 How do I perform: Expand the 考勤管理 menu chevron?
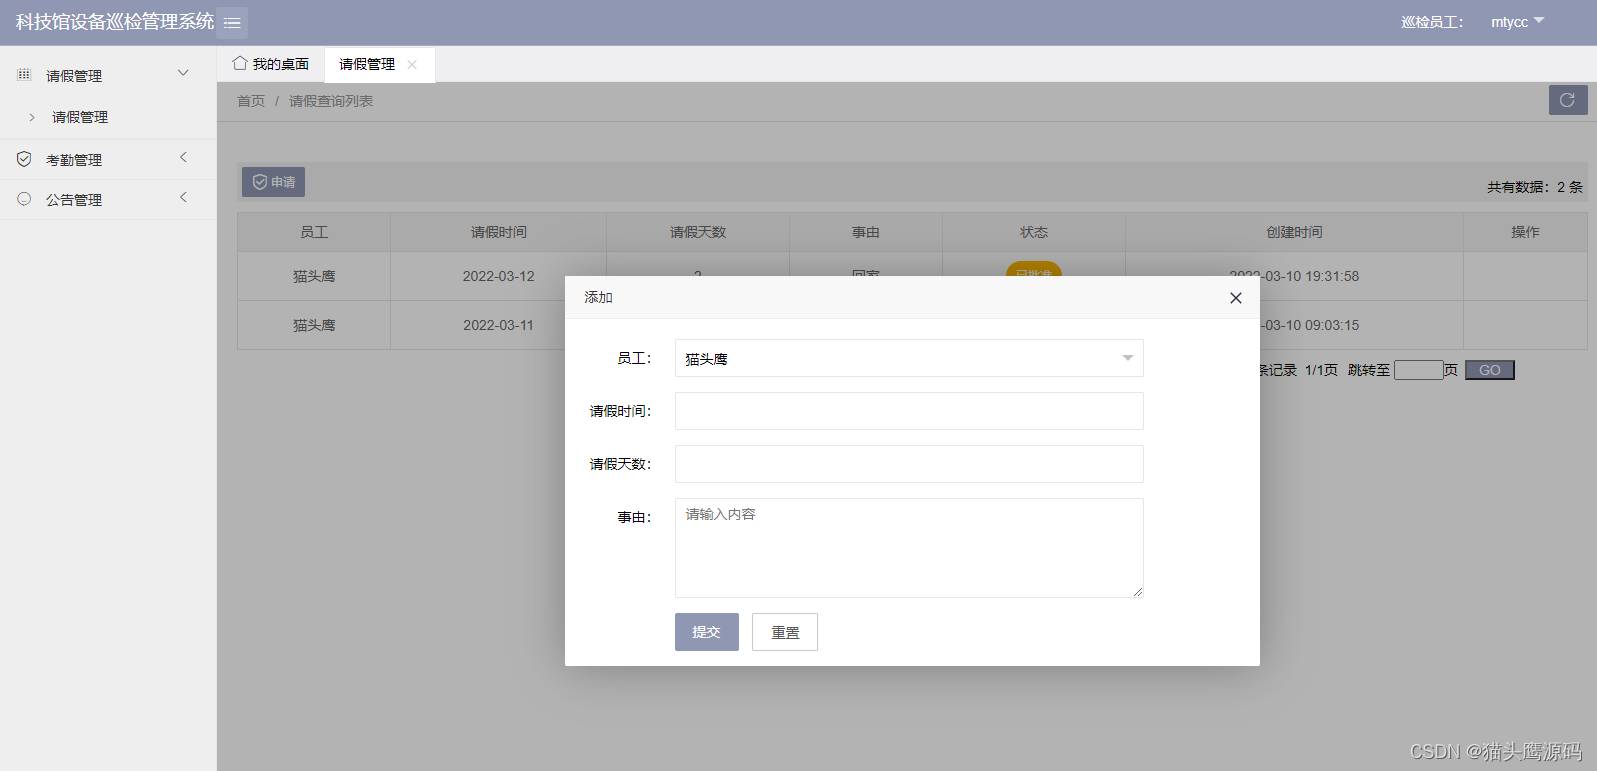pos(183,158)
